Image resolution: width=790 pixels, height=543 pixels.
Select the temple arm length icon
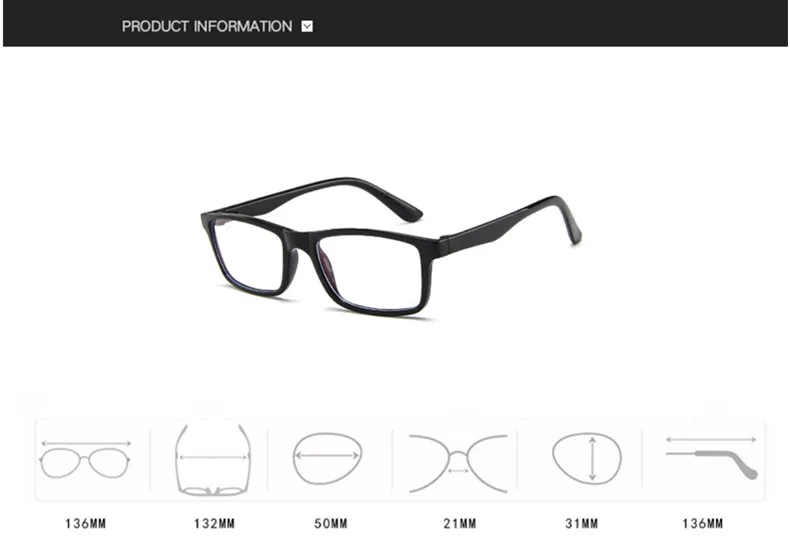711,457
